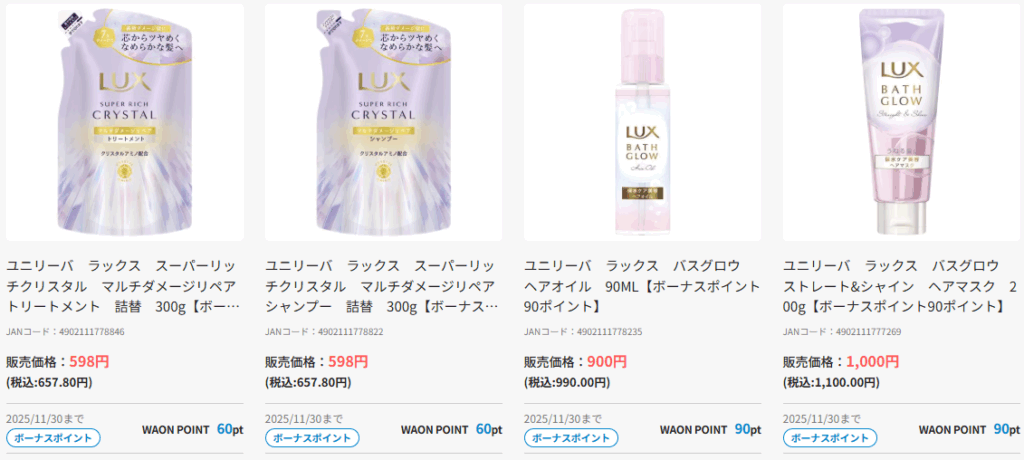Open the Bath Glow hair oil bottle image

tap(642, 122)
